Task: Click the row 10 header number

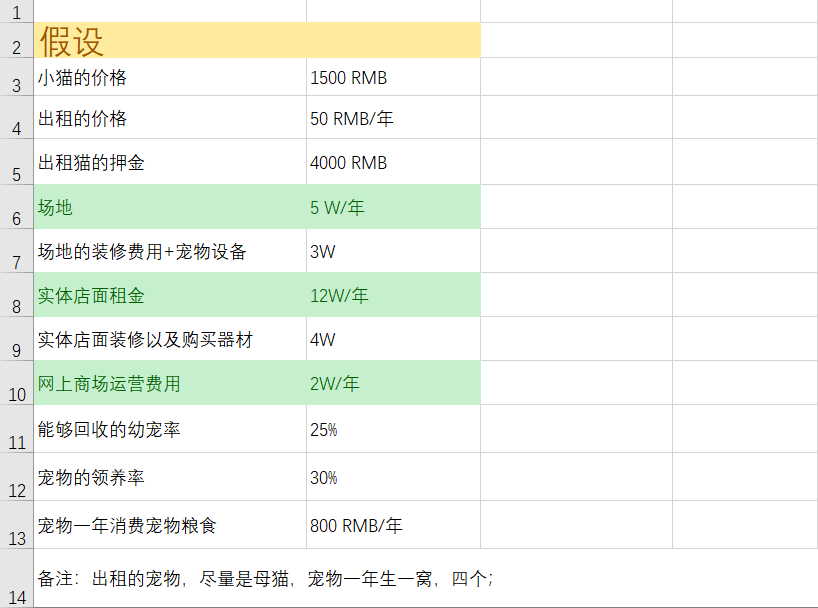Action: (x=16, y=393)
